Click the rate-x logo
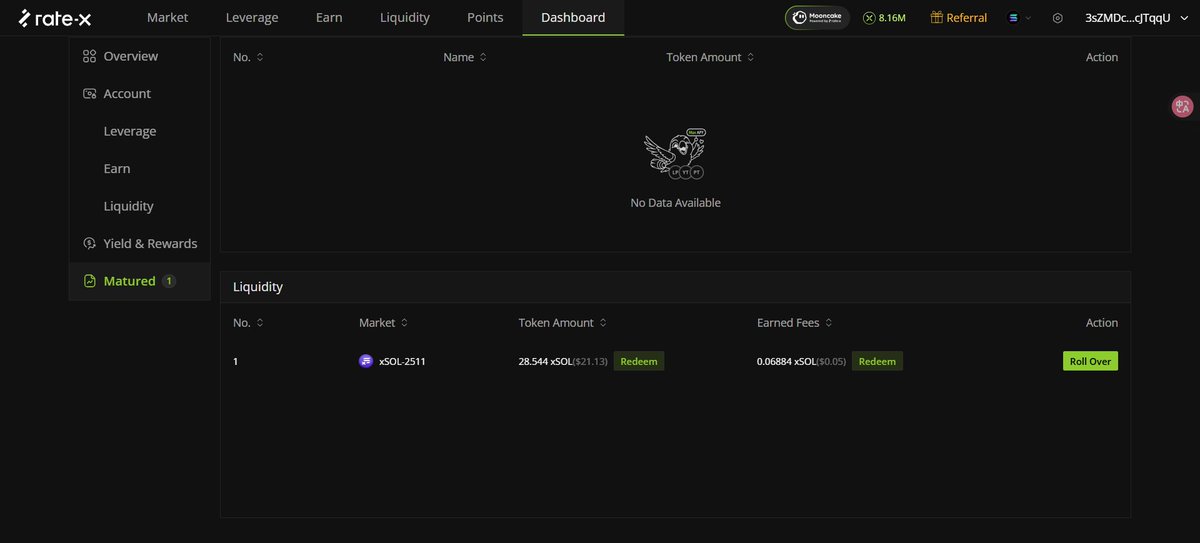The width and height of the screenshot is (1200, 543). click(x=55, y=17)
